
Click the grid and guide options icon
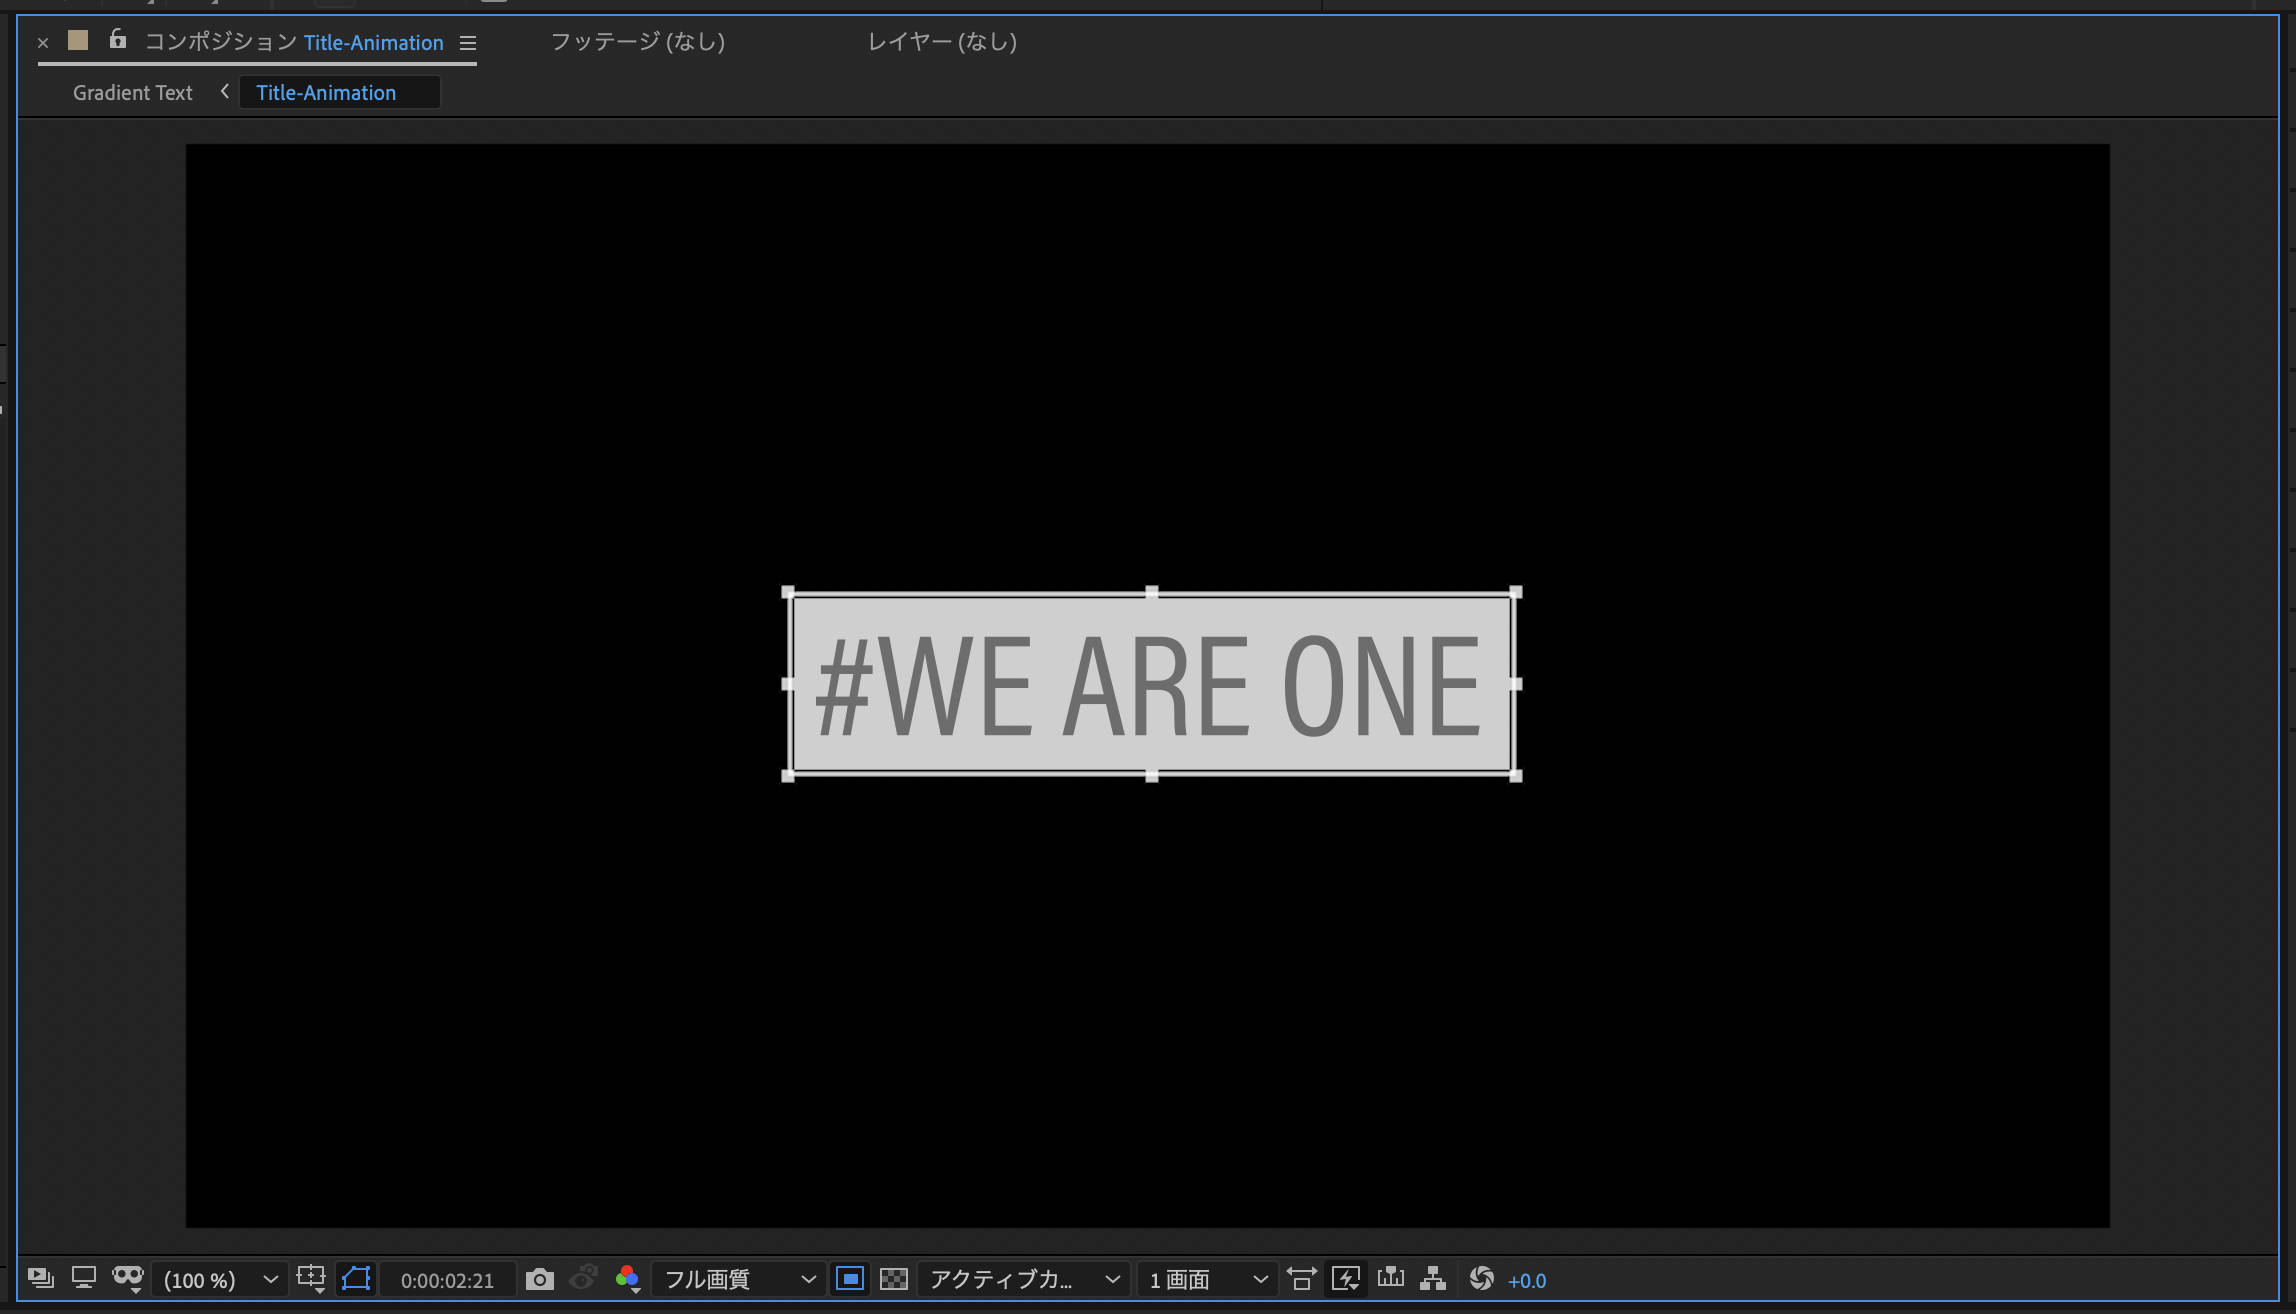(311, 1279)
